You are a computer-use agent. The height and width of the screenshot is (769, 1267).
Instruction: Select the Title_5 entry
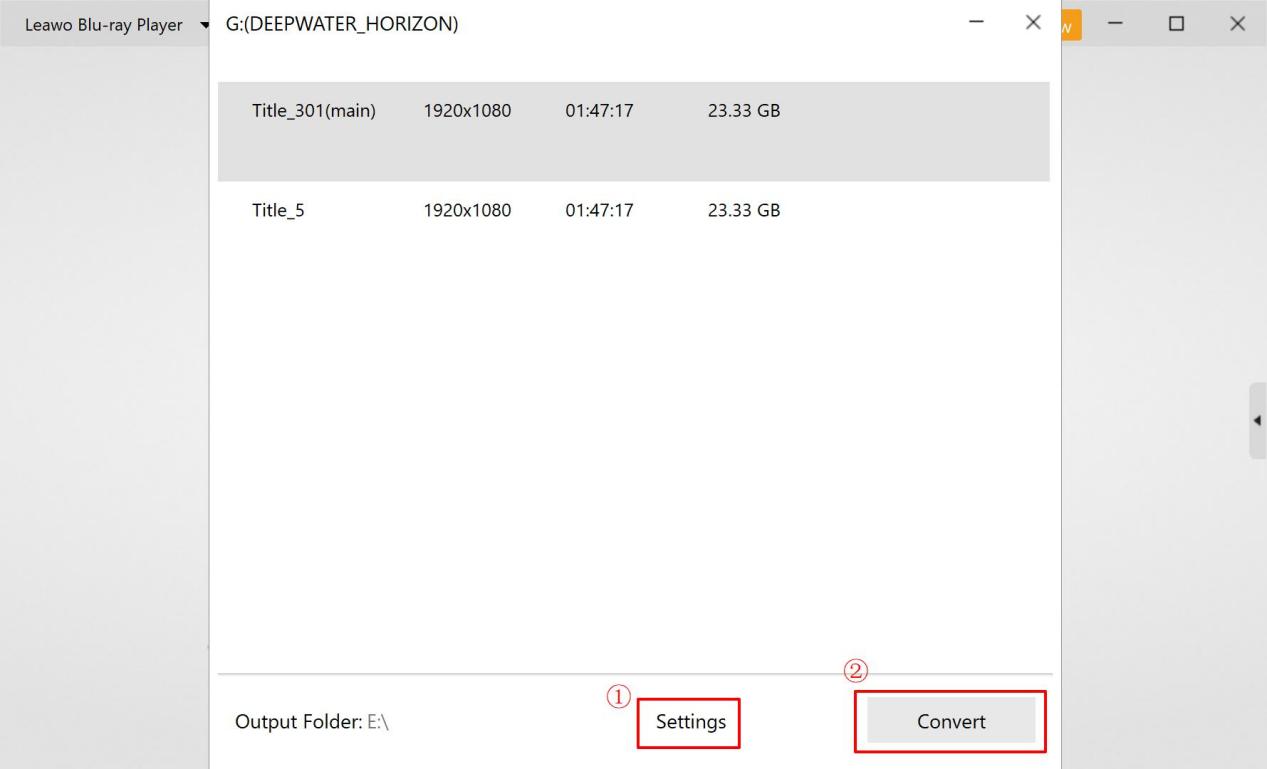tap(278, 211)
